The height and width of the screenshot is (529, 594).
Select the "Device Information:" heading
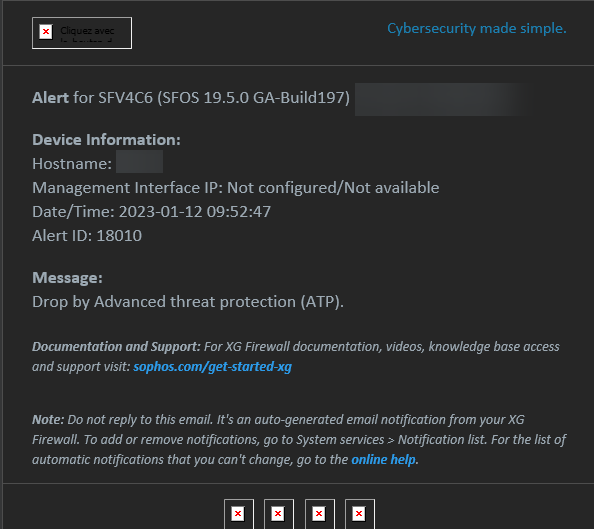coord(106,140)
